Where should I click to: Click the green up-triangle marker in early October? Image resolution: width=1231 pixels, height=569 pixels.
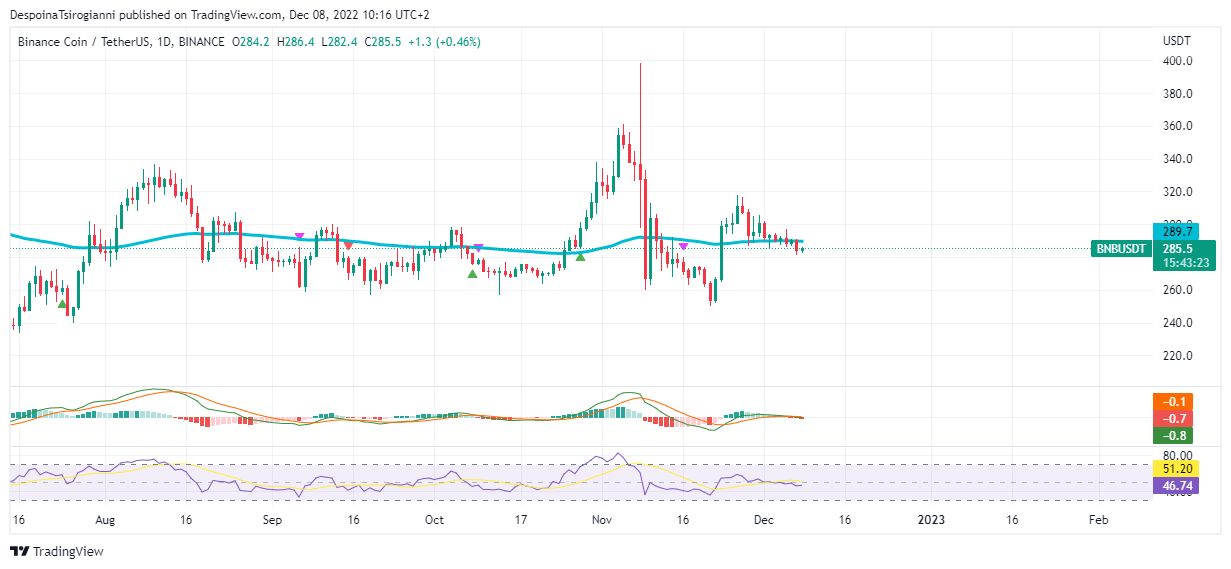click(472, 273)
